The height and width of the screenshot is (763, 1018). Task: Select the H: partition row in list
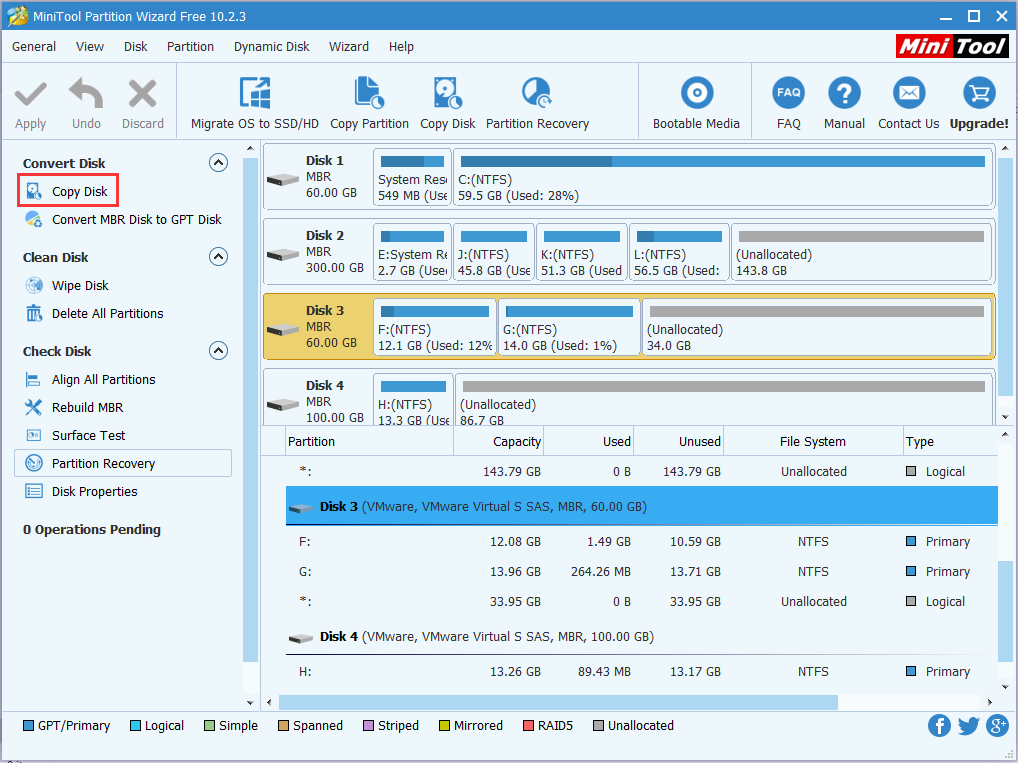coord(641,671)
